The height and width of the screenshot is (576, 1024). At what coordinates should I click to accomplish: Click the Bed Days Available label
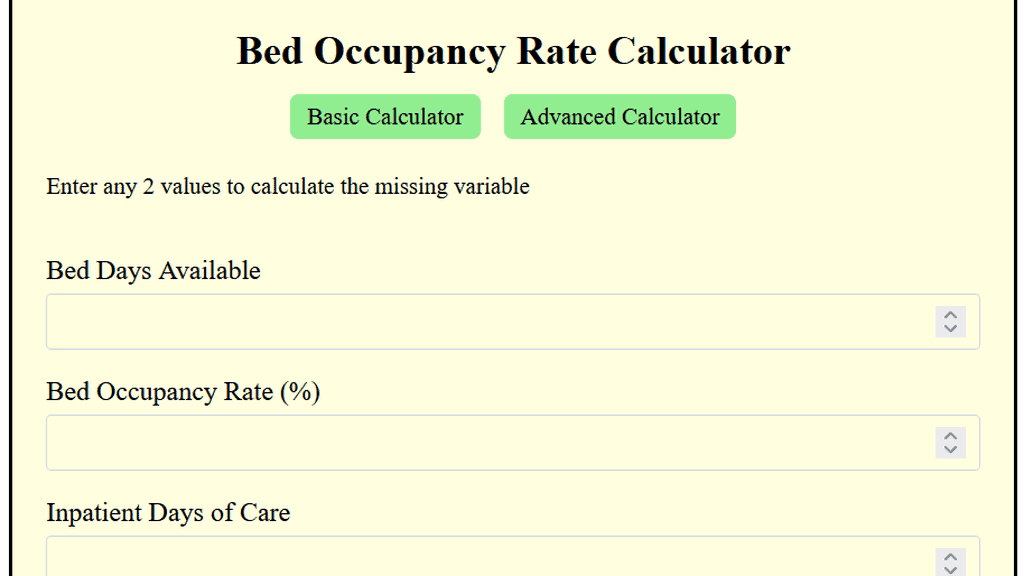click(x=152, y=270)
